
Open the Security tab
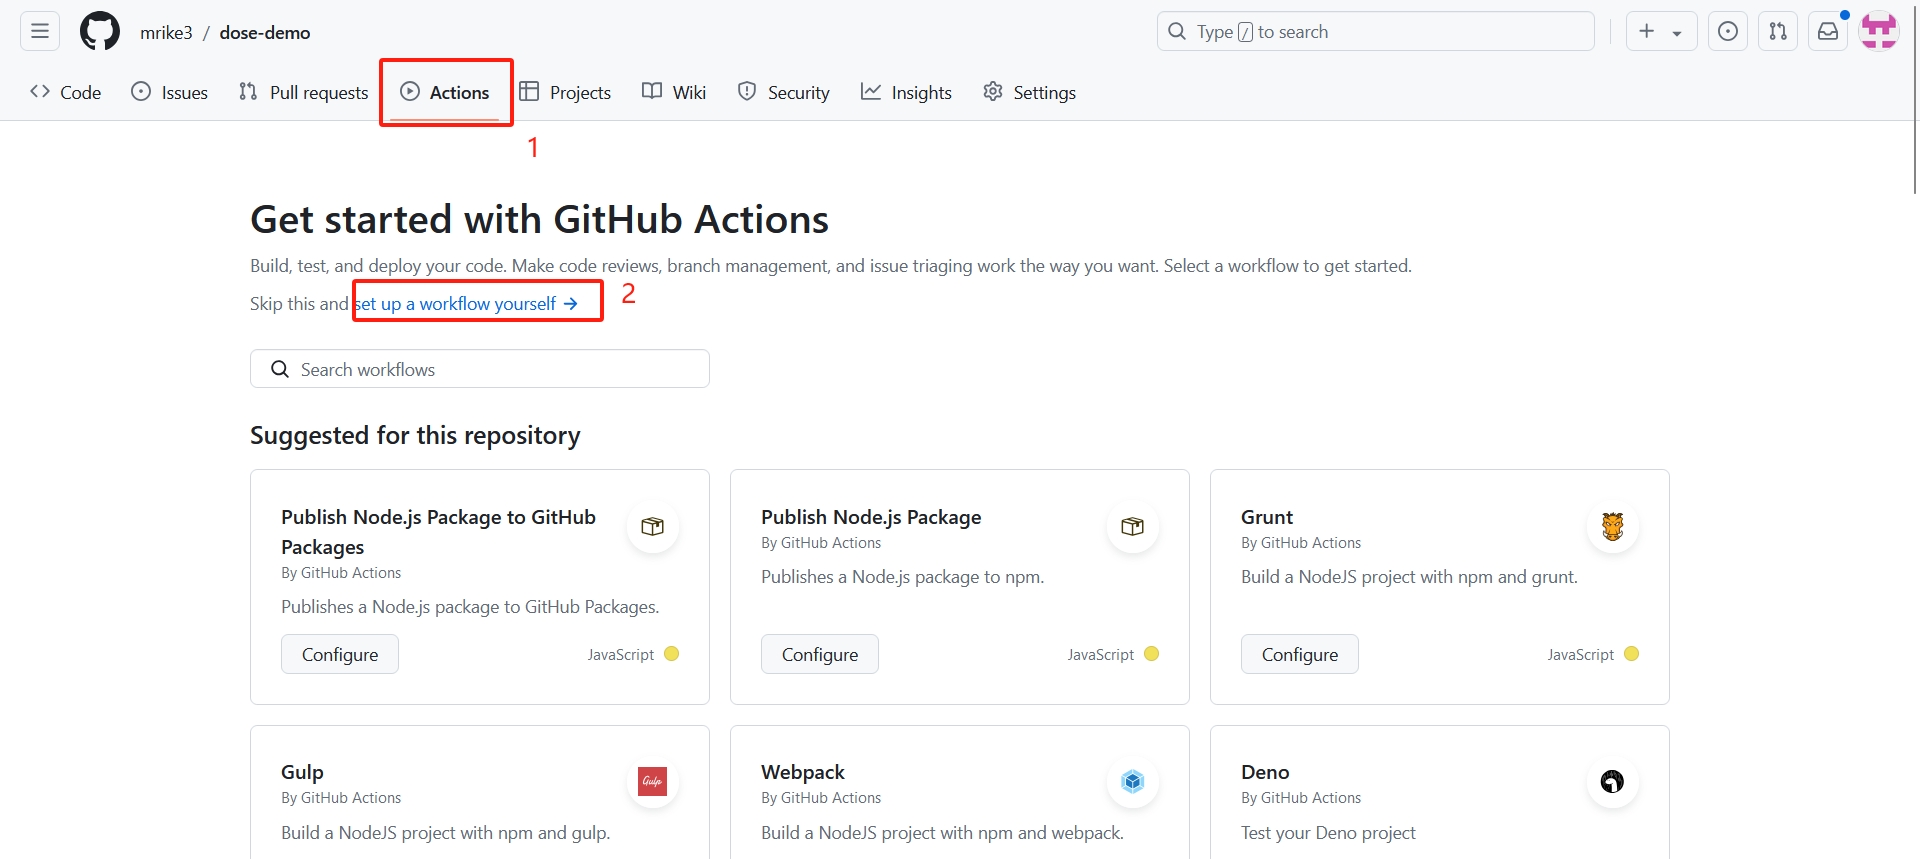783,92
